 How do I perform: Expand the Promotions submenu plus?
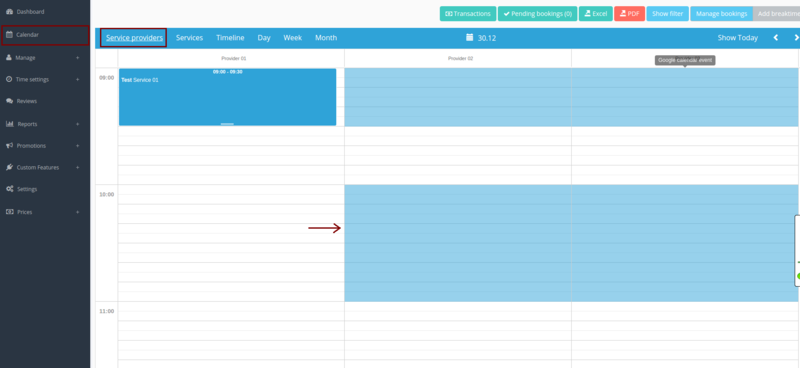78,145
